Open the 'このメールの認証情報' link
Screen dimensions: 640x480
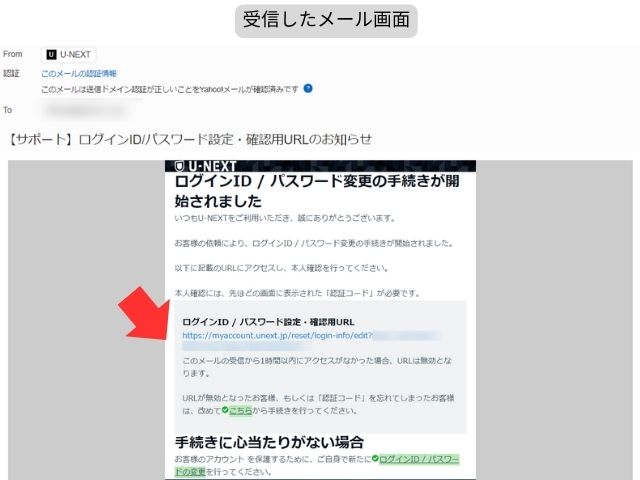coord(79,73)
